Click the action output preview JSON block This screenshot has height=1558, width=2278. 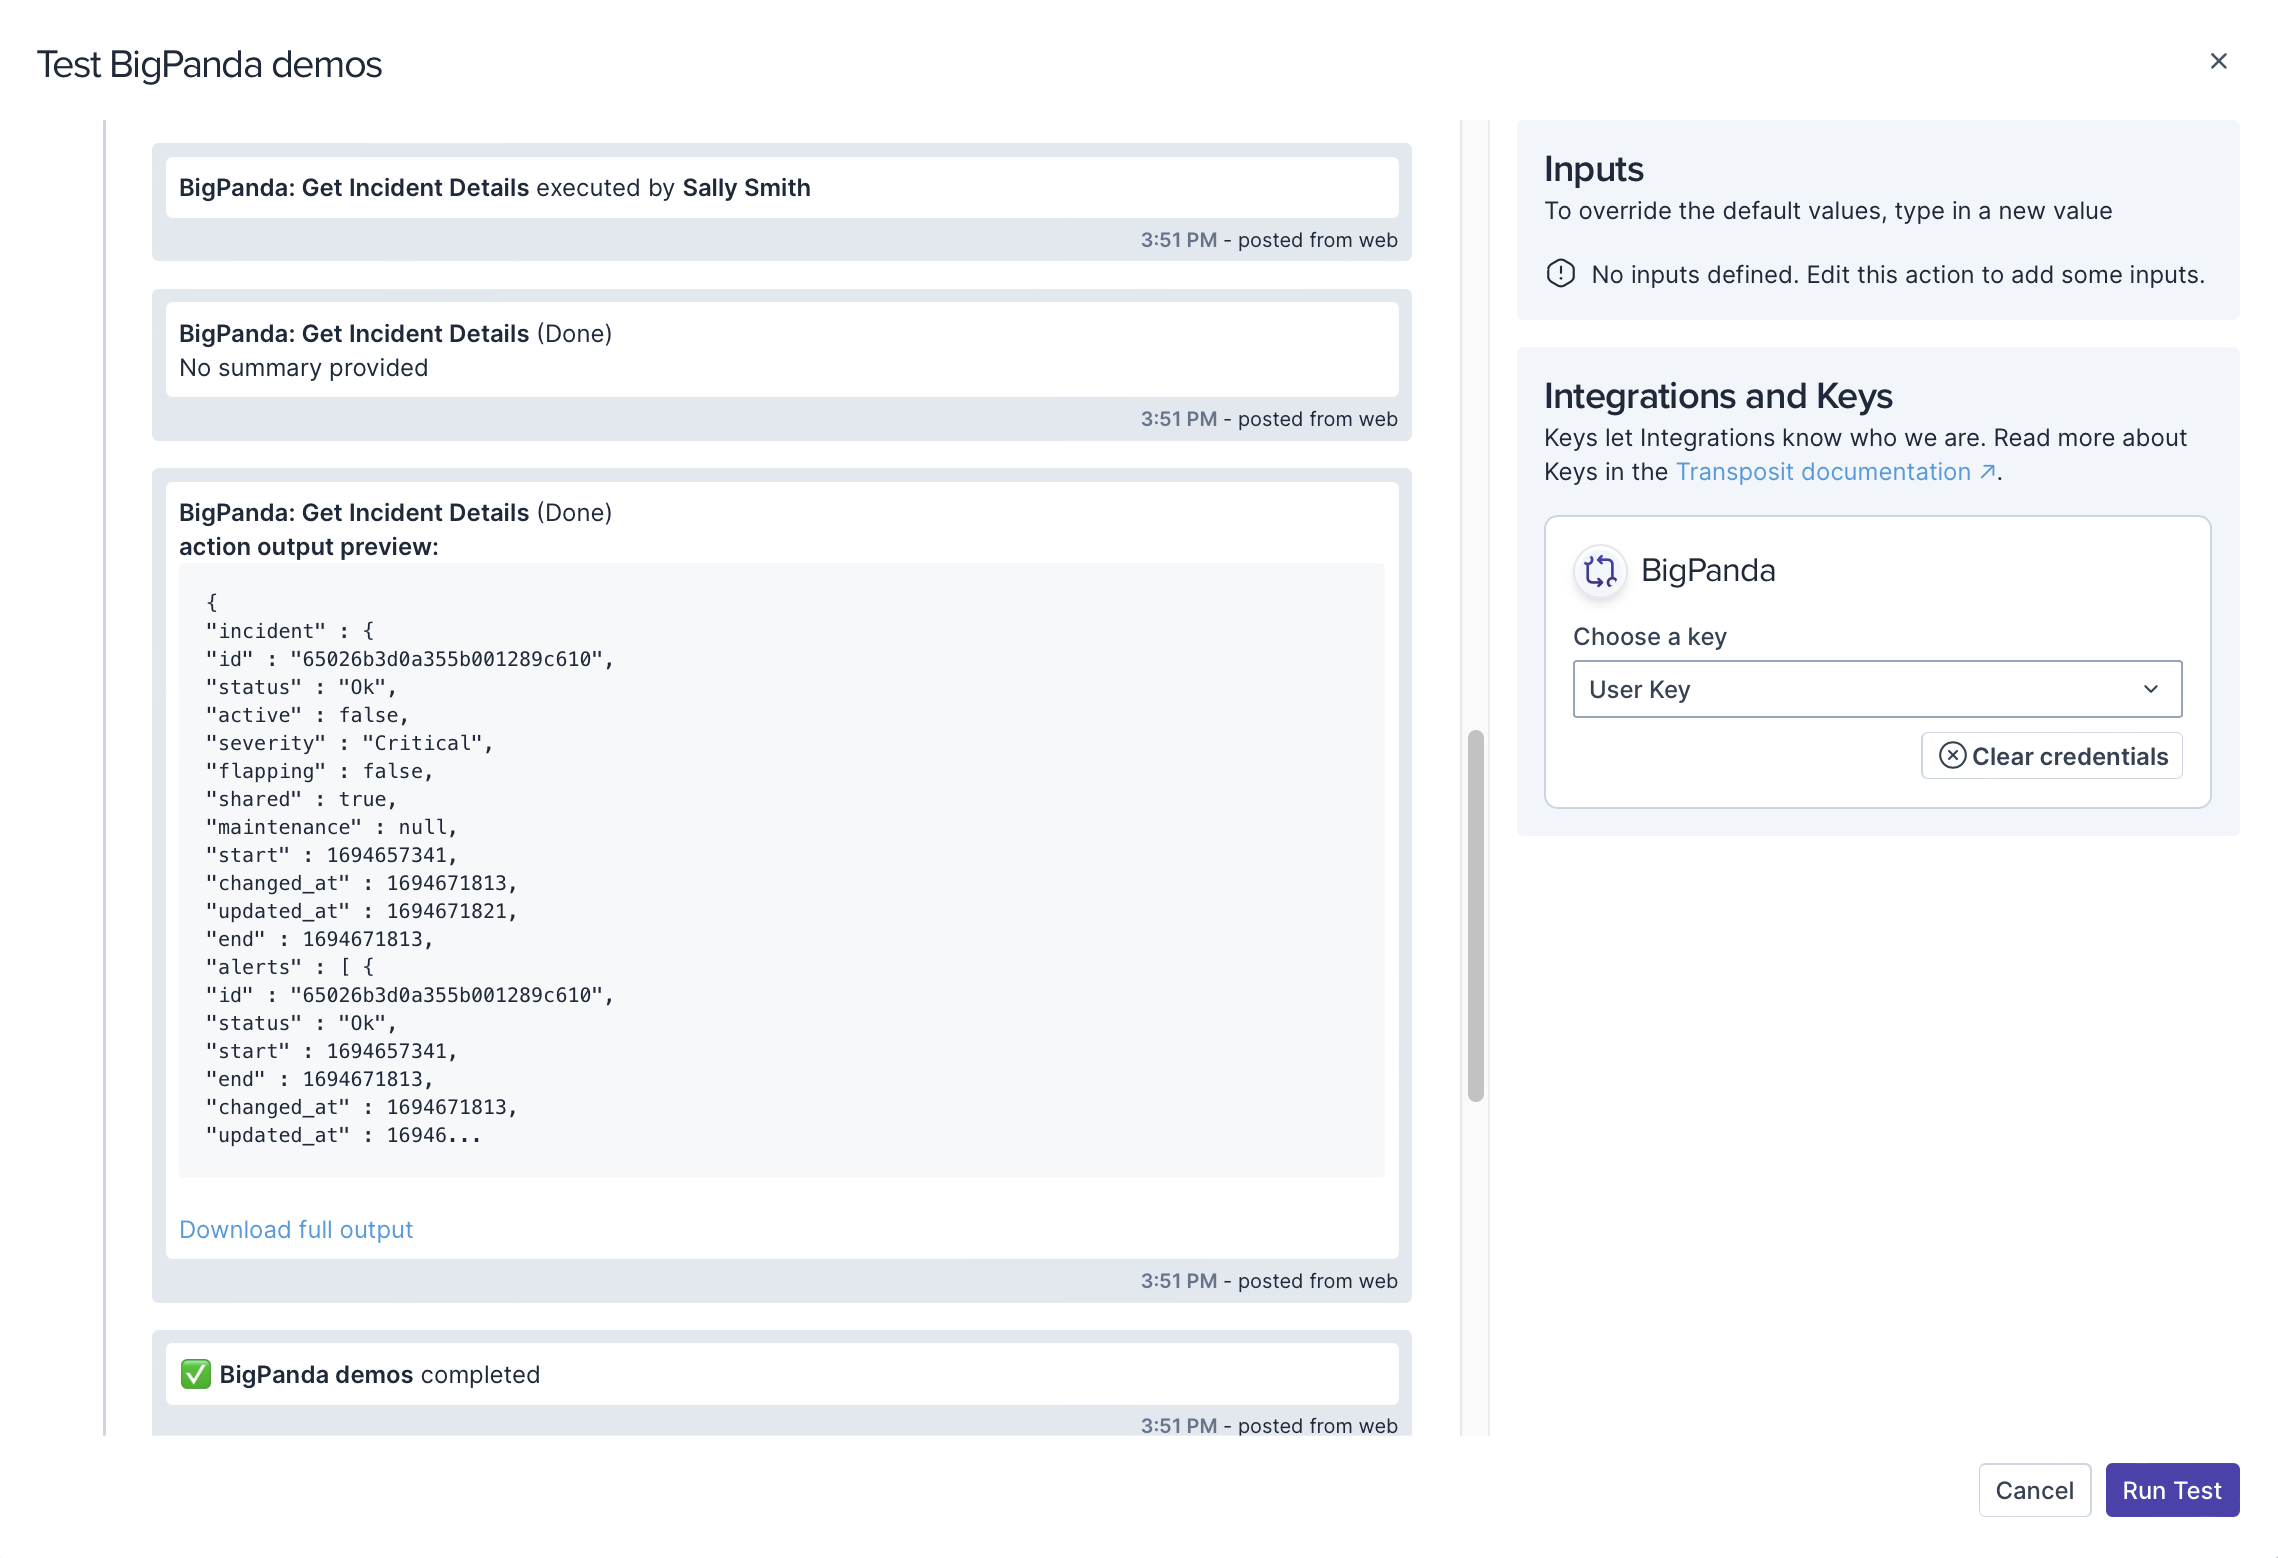[x=780, y=868]
